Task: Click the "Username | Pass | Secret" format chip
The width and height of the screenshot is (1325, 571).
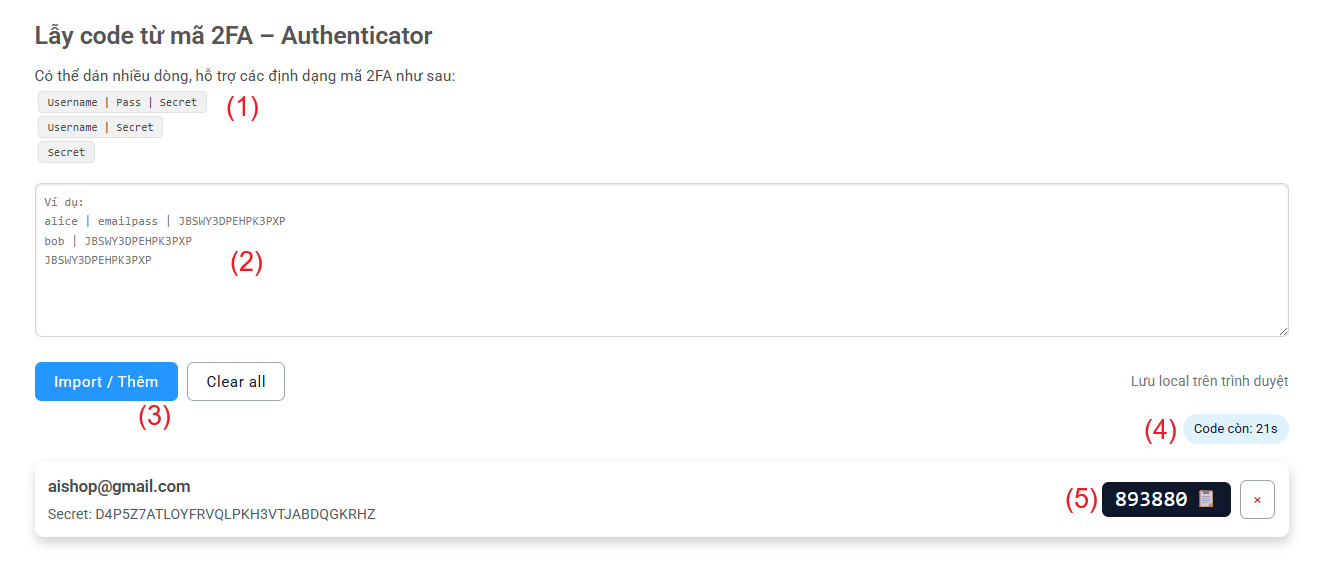Action: click(122, 102)
